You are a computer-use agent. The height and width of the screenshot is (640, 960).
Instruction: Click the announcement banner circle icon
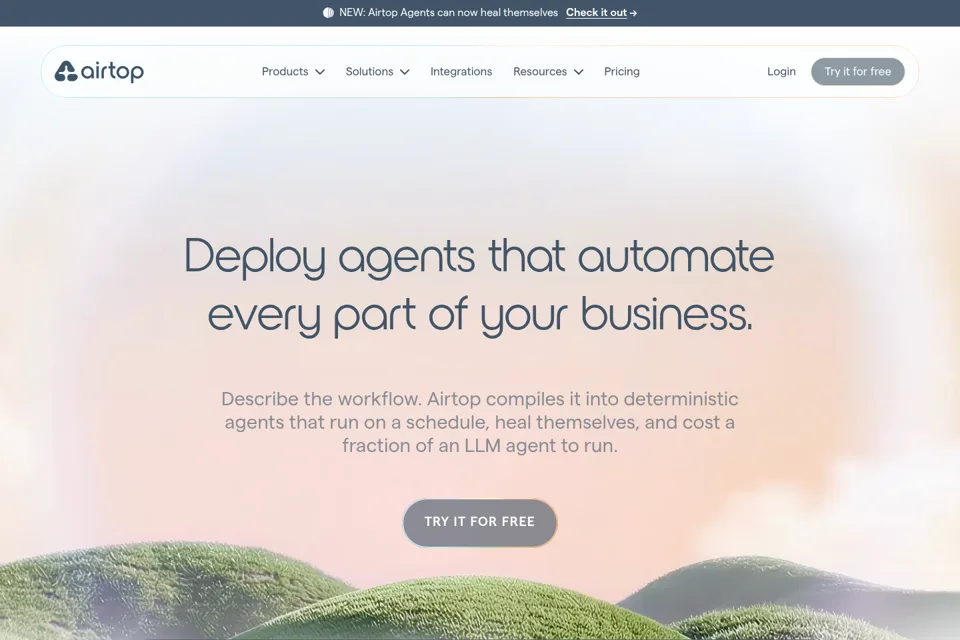328,13
